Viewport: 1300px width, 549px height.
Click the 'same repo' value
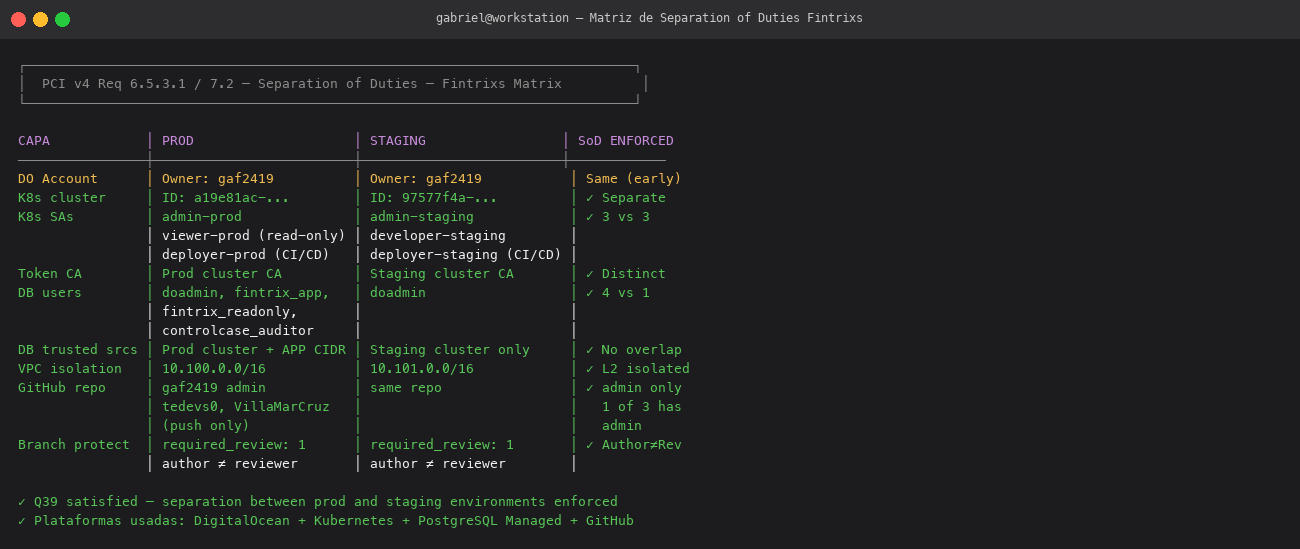click(406, 388)
